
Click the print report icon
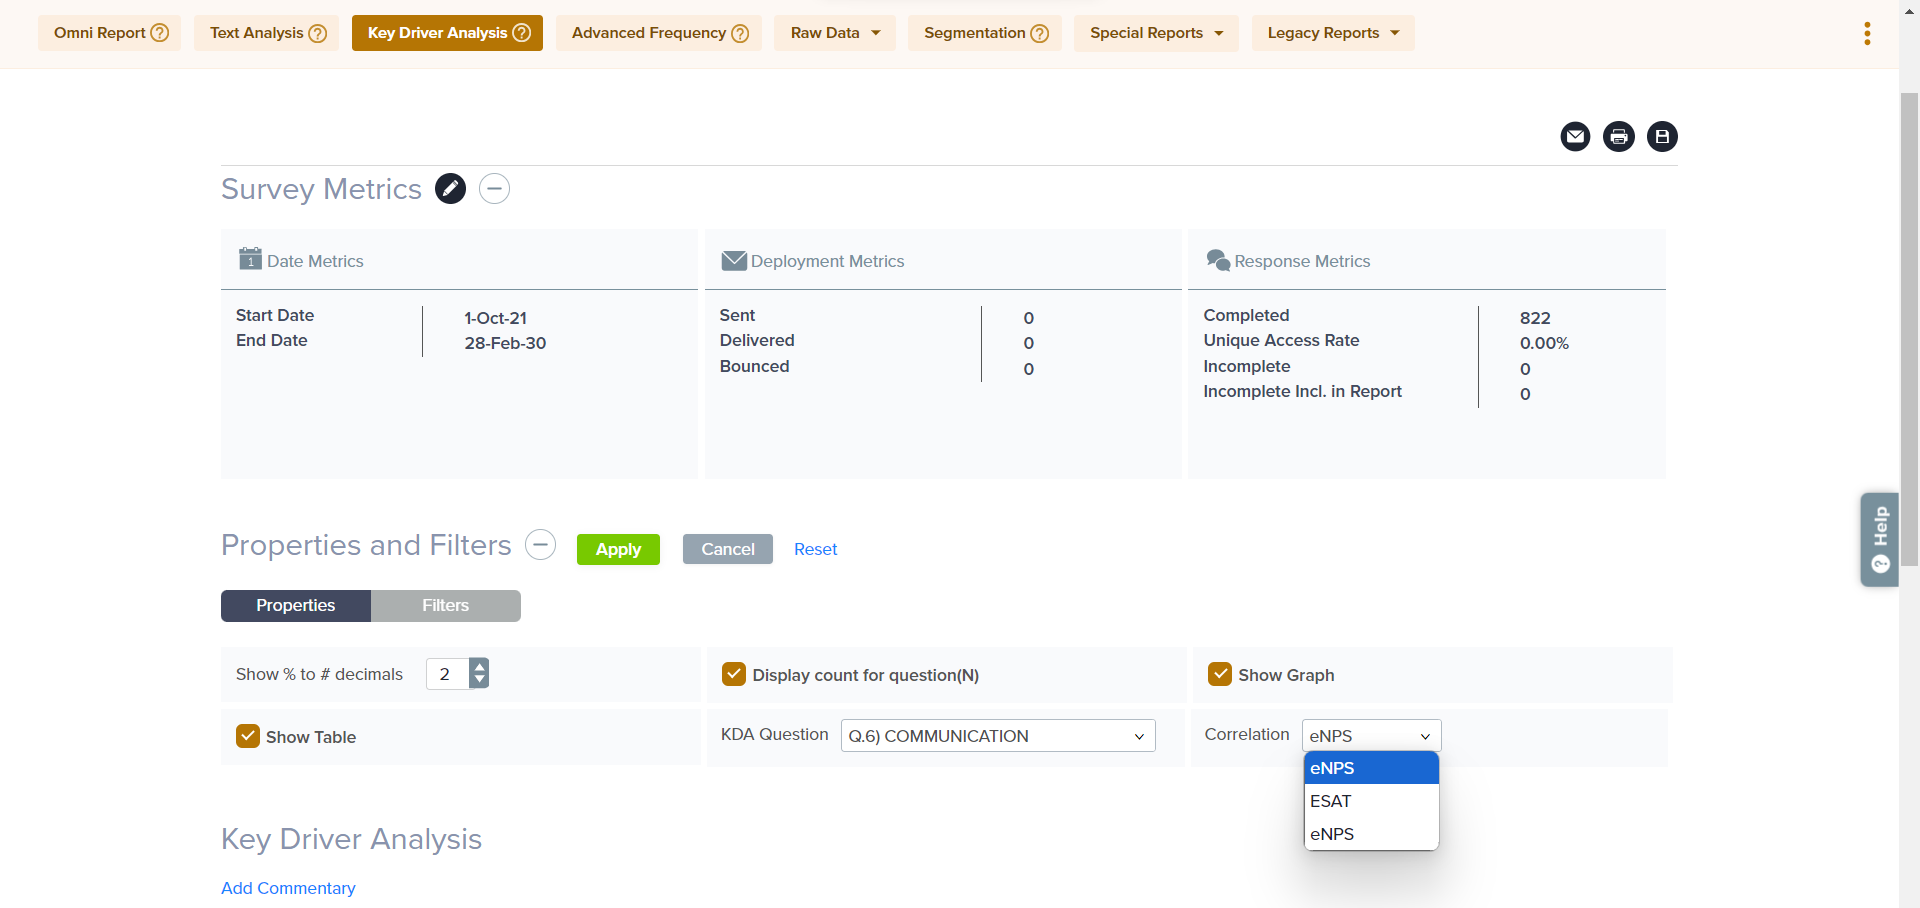tap(1618, 137)
